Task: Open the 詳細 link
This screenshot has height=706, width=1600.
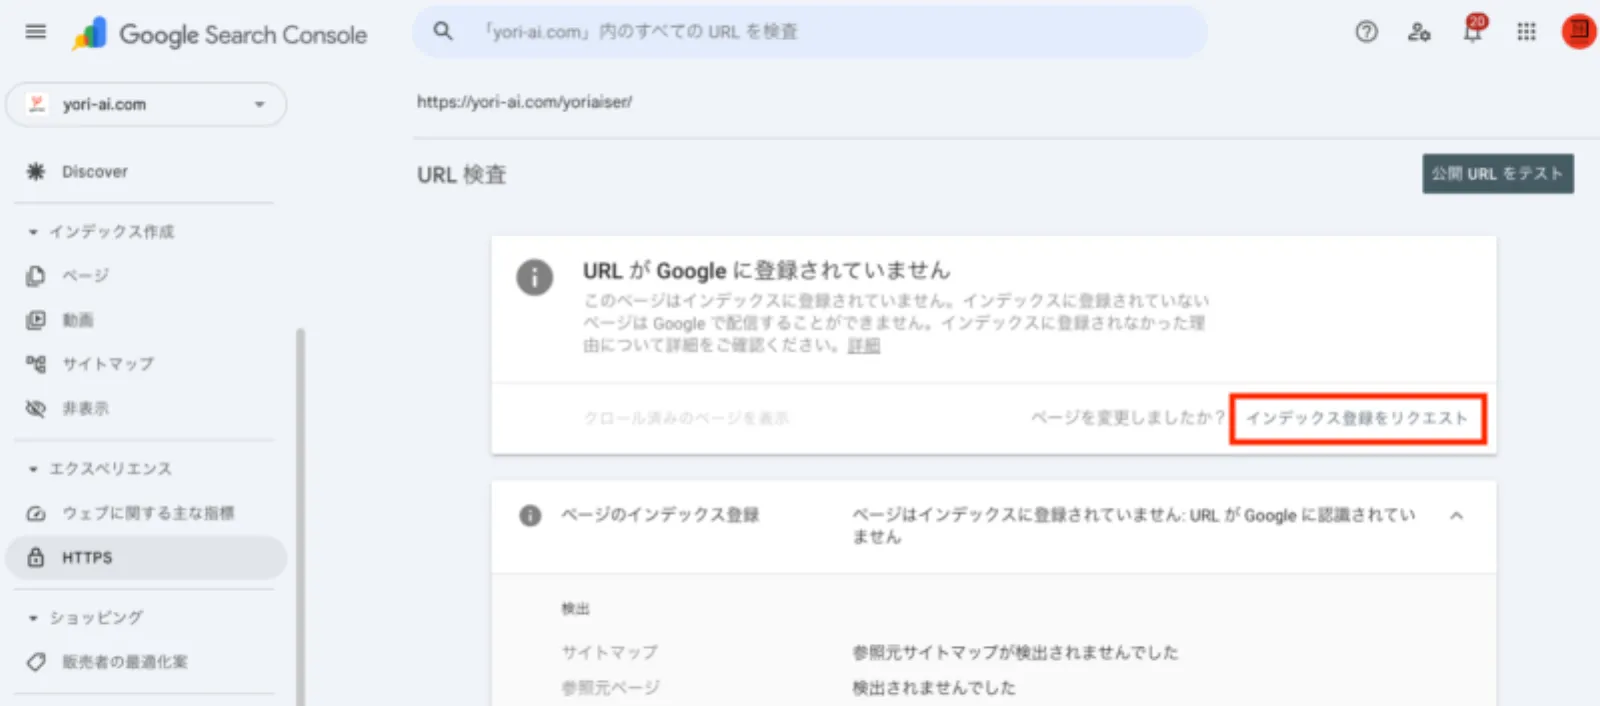Action: (x=864, y=346)
